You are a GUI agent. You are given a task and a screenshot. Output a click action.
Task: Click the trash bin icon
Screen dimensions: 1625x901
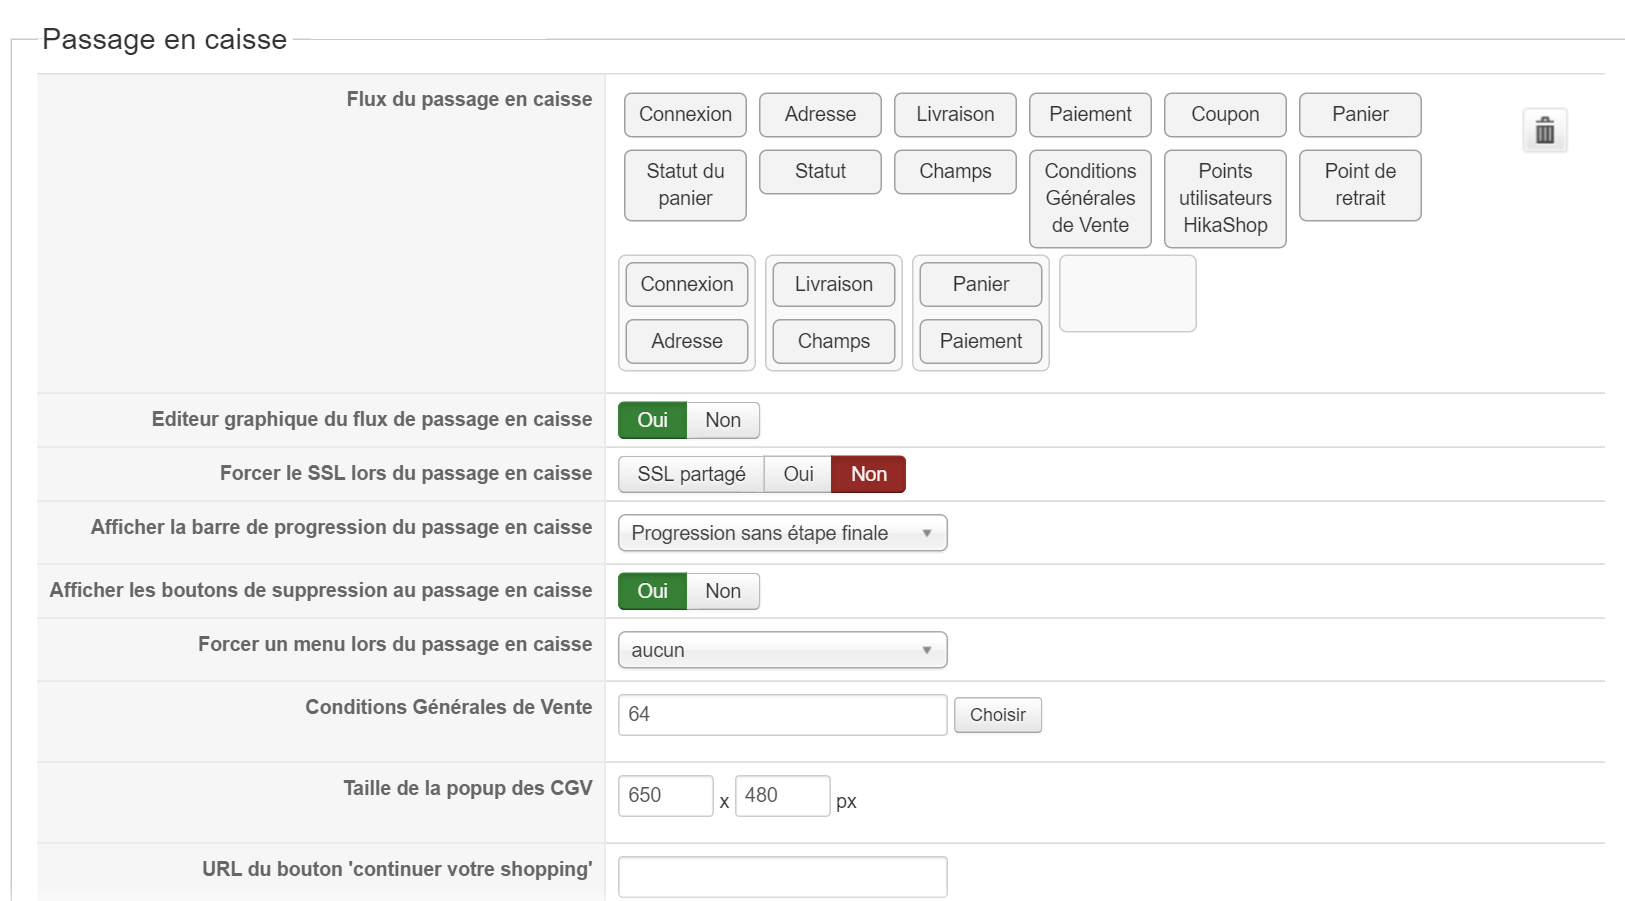[x=1544, y=131]
